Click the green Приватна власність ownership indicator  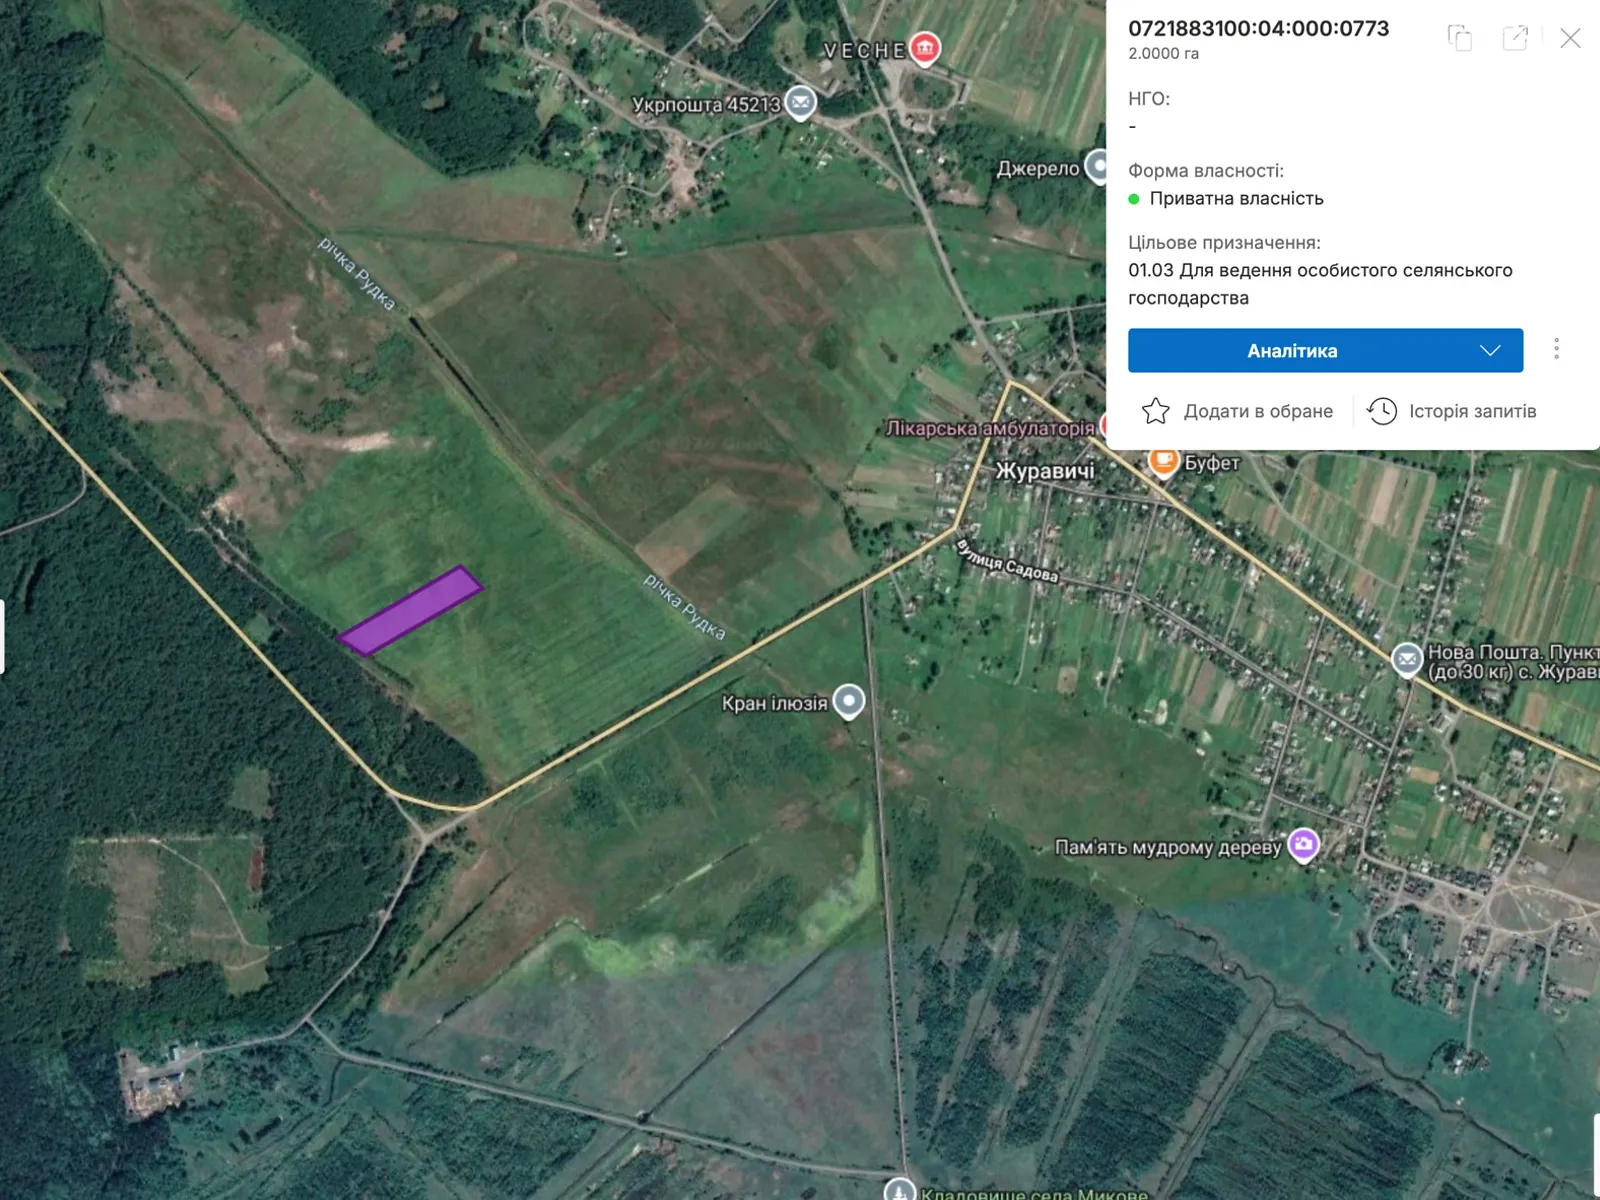pos(1136,199)
